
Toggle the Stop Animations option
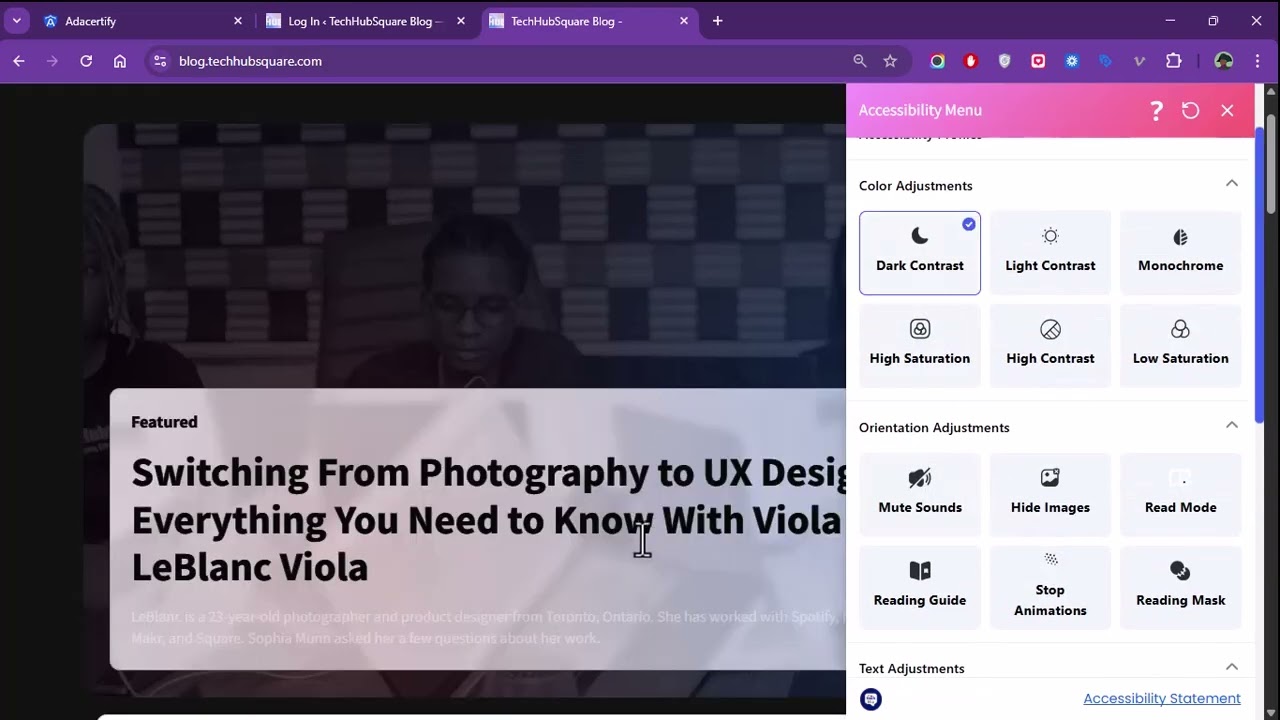1050,588
